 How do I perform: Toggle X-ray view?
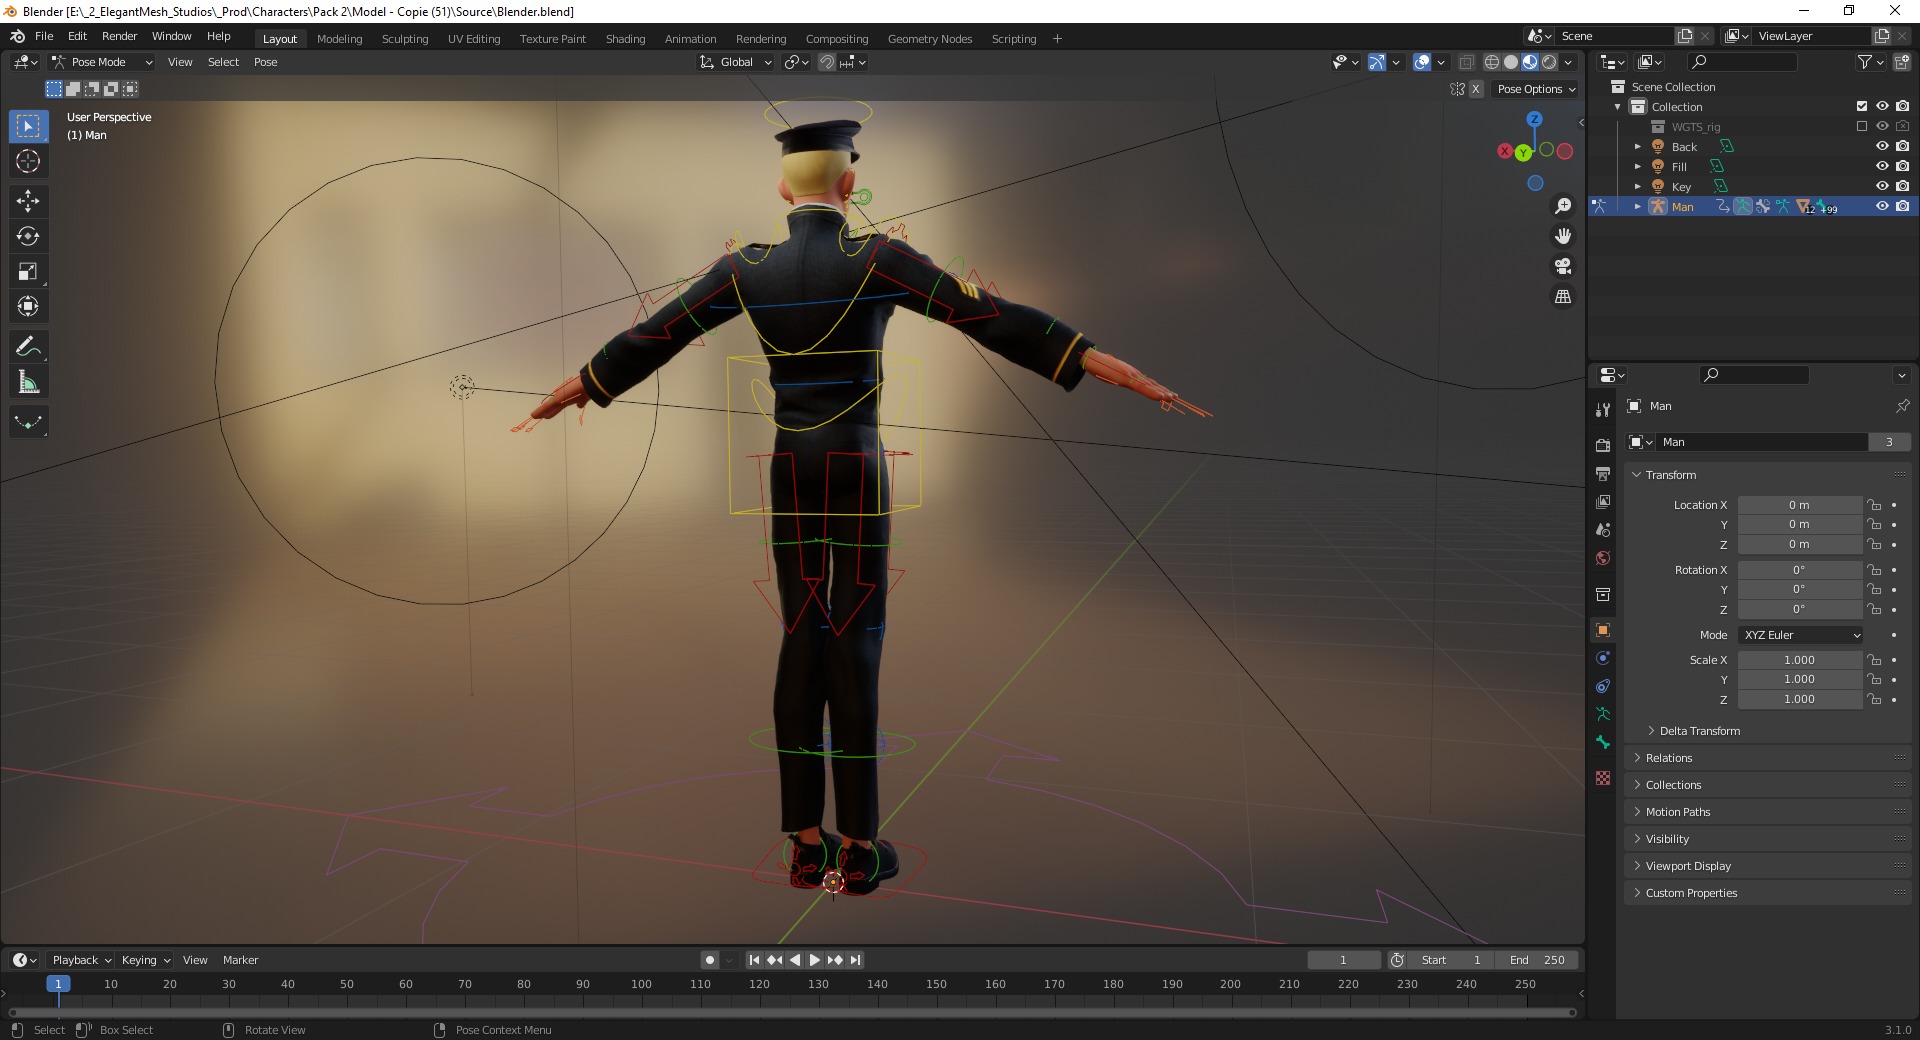click(1466, 62)
